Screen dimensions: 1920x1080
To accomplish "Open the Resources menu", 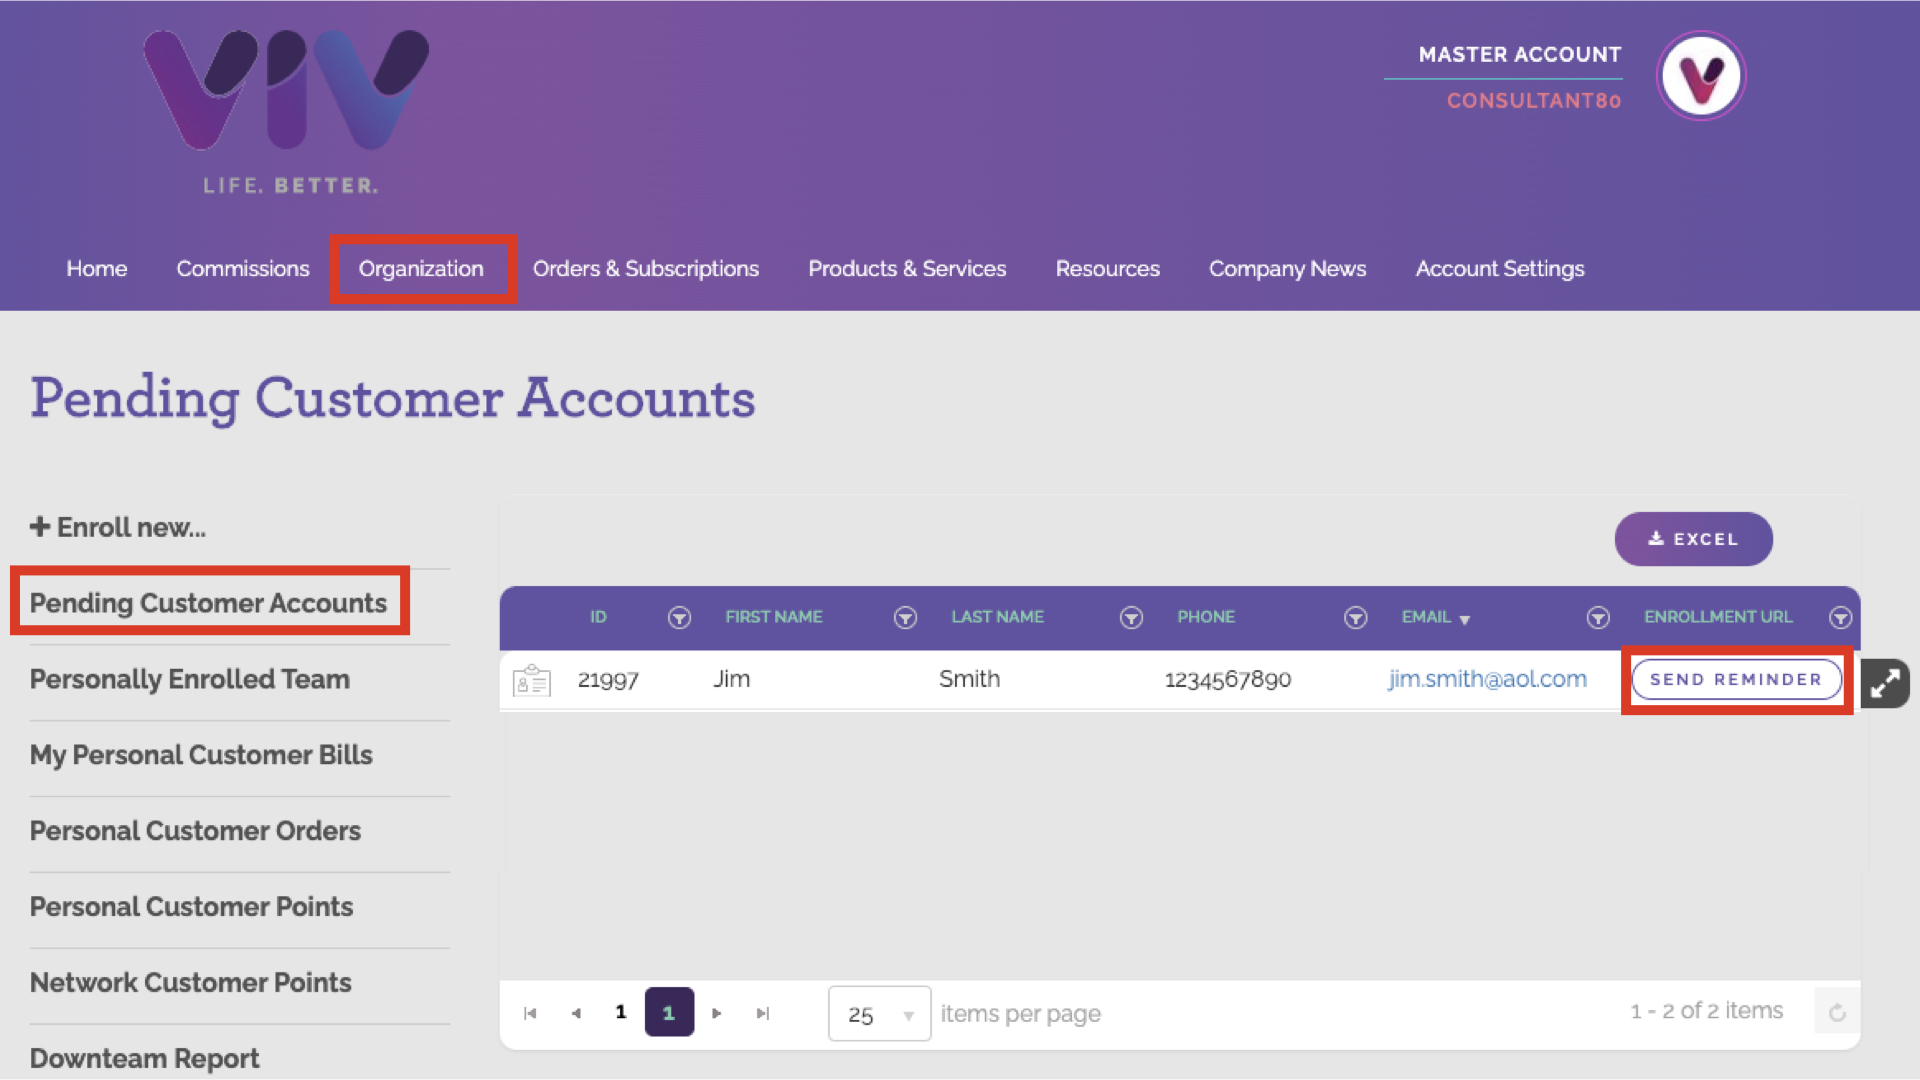I will (1108, 269).
